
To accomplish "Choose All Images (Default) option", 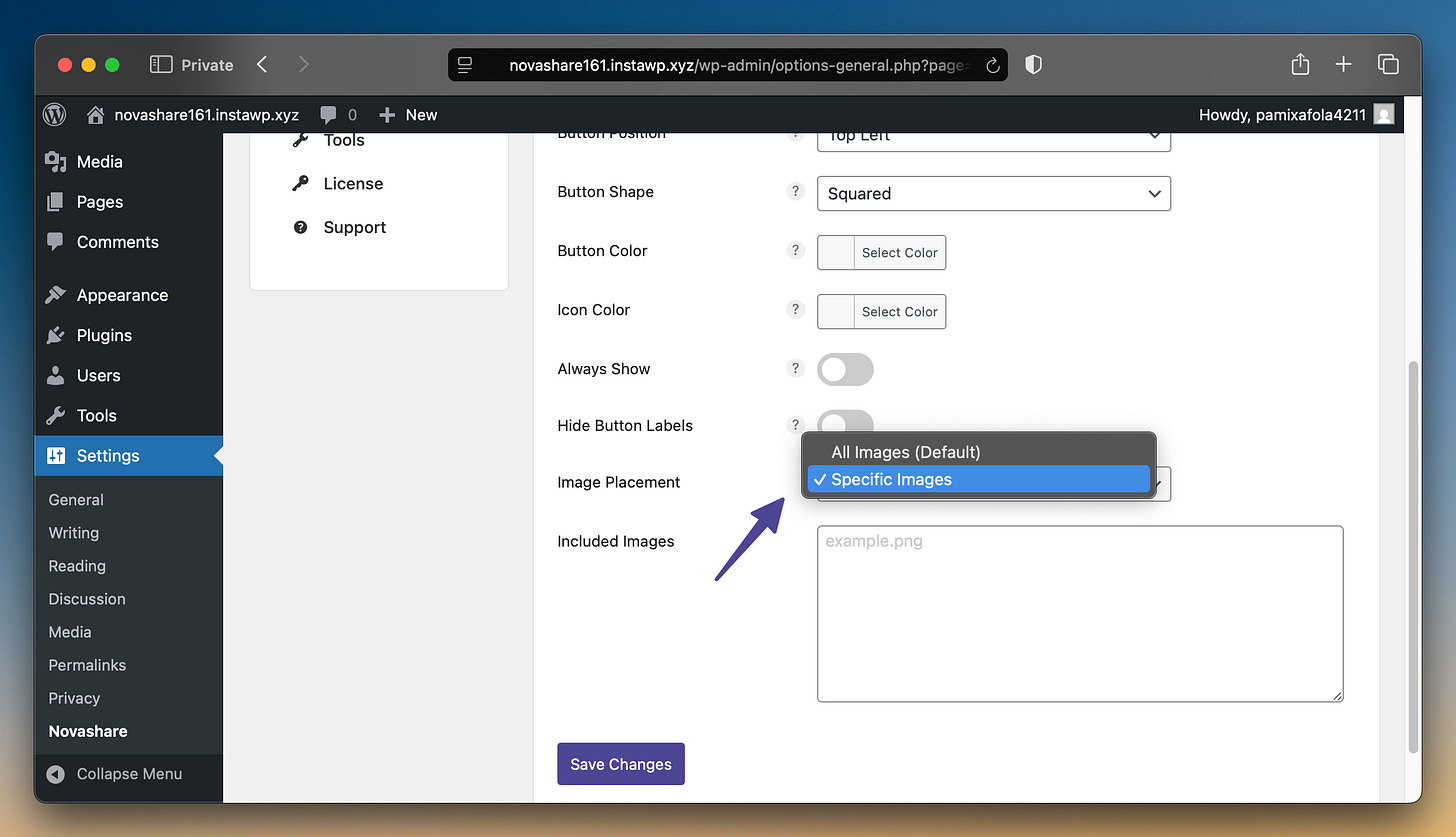I will pos(979,452).
